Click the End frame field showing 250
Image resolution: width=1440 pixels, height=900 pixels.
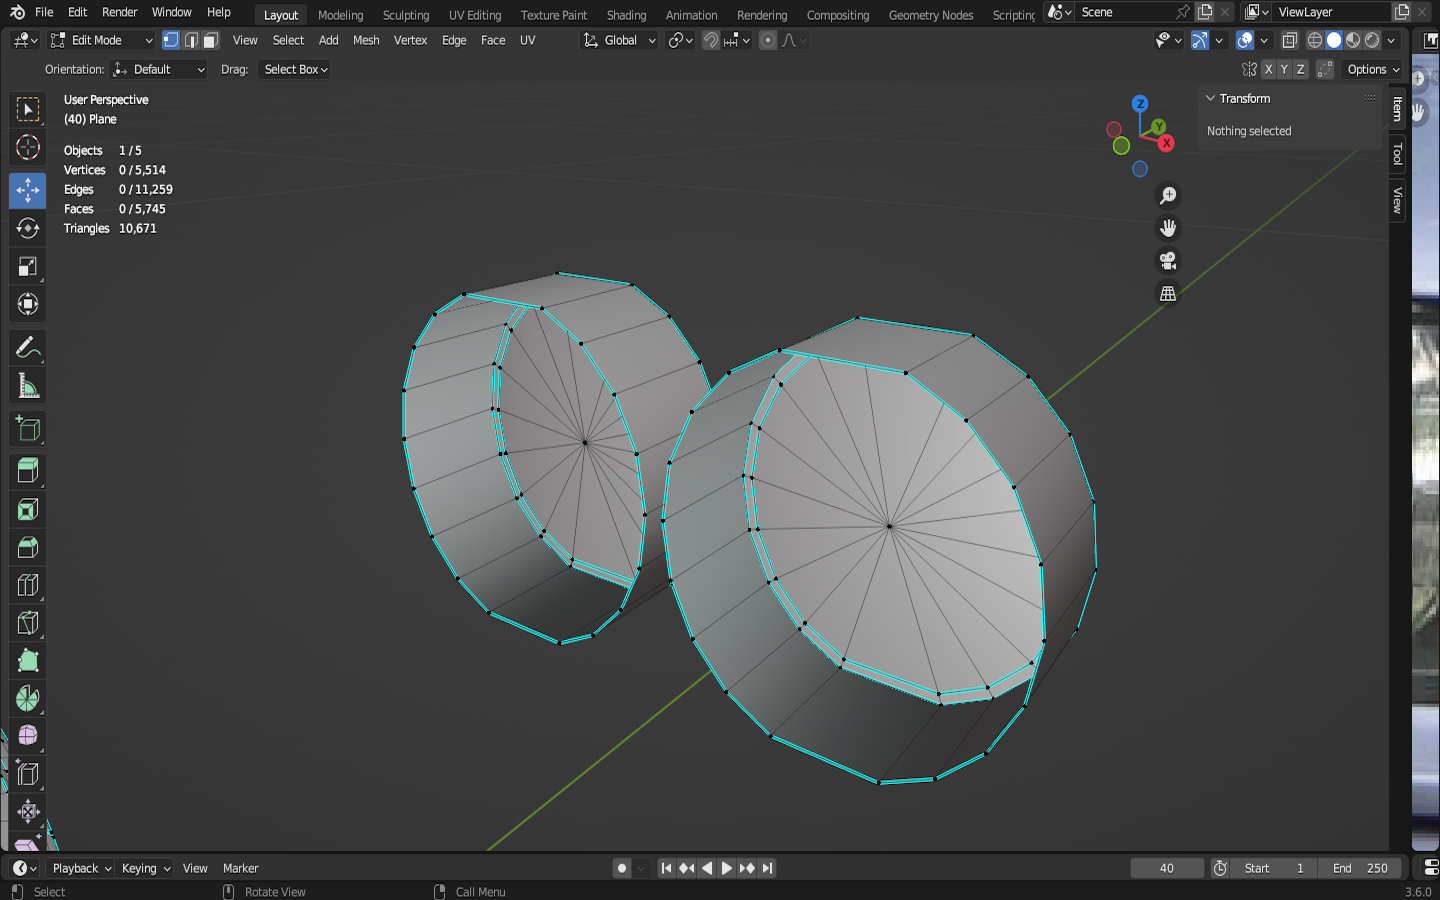click(1360, 868)
